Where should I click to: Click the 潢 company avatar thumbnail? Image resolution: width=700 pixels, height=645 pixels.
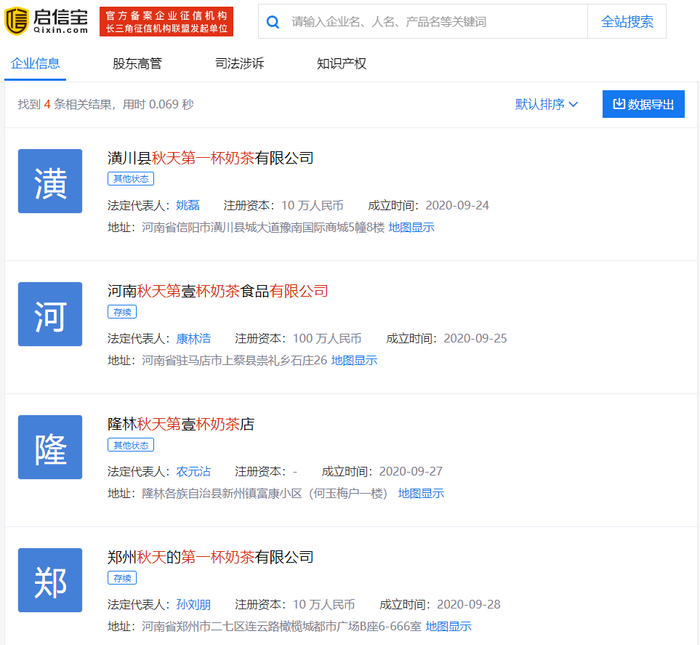(50, 181)
